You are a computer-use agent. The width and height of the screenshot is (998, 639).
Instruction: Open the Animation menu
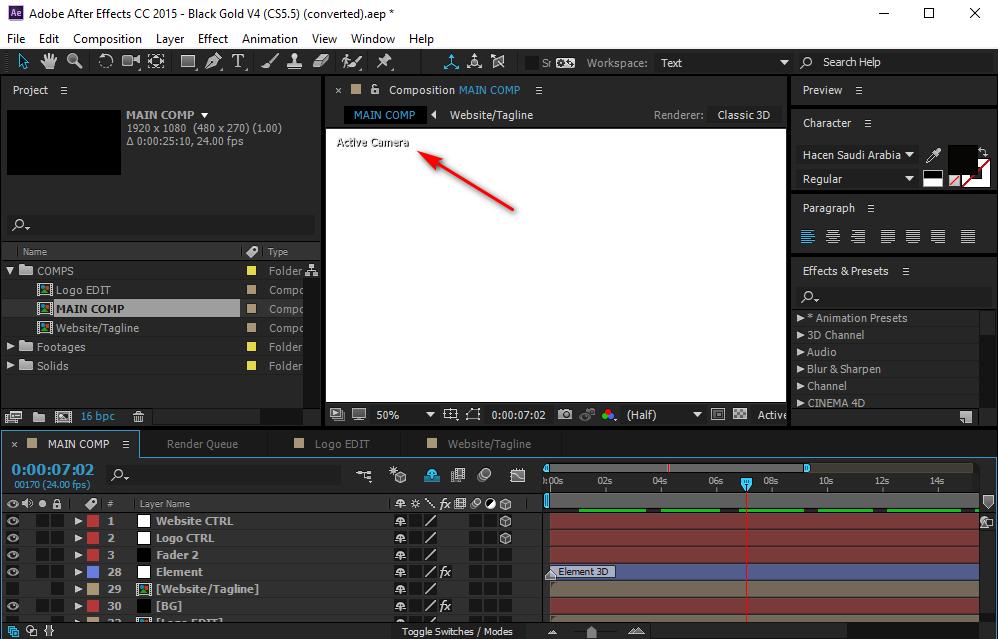click(x=269, y=39)
